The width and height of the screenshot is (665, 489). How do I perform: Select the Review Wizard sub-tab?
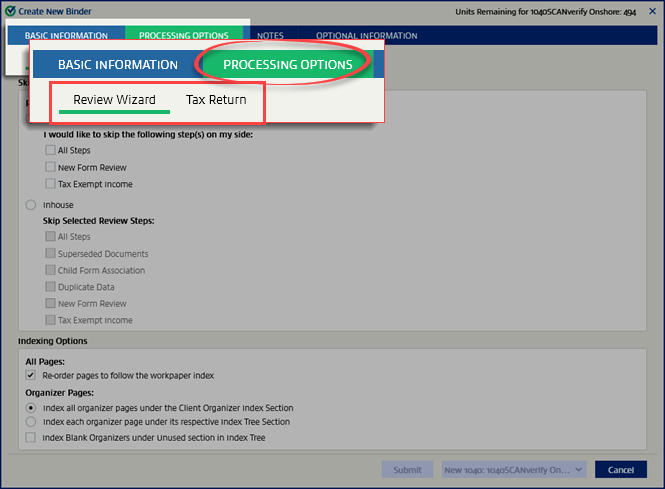(114, 100)
